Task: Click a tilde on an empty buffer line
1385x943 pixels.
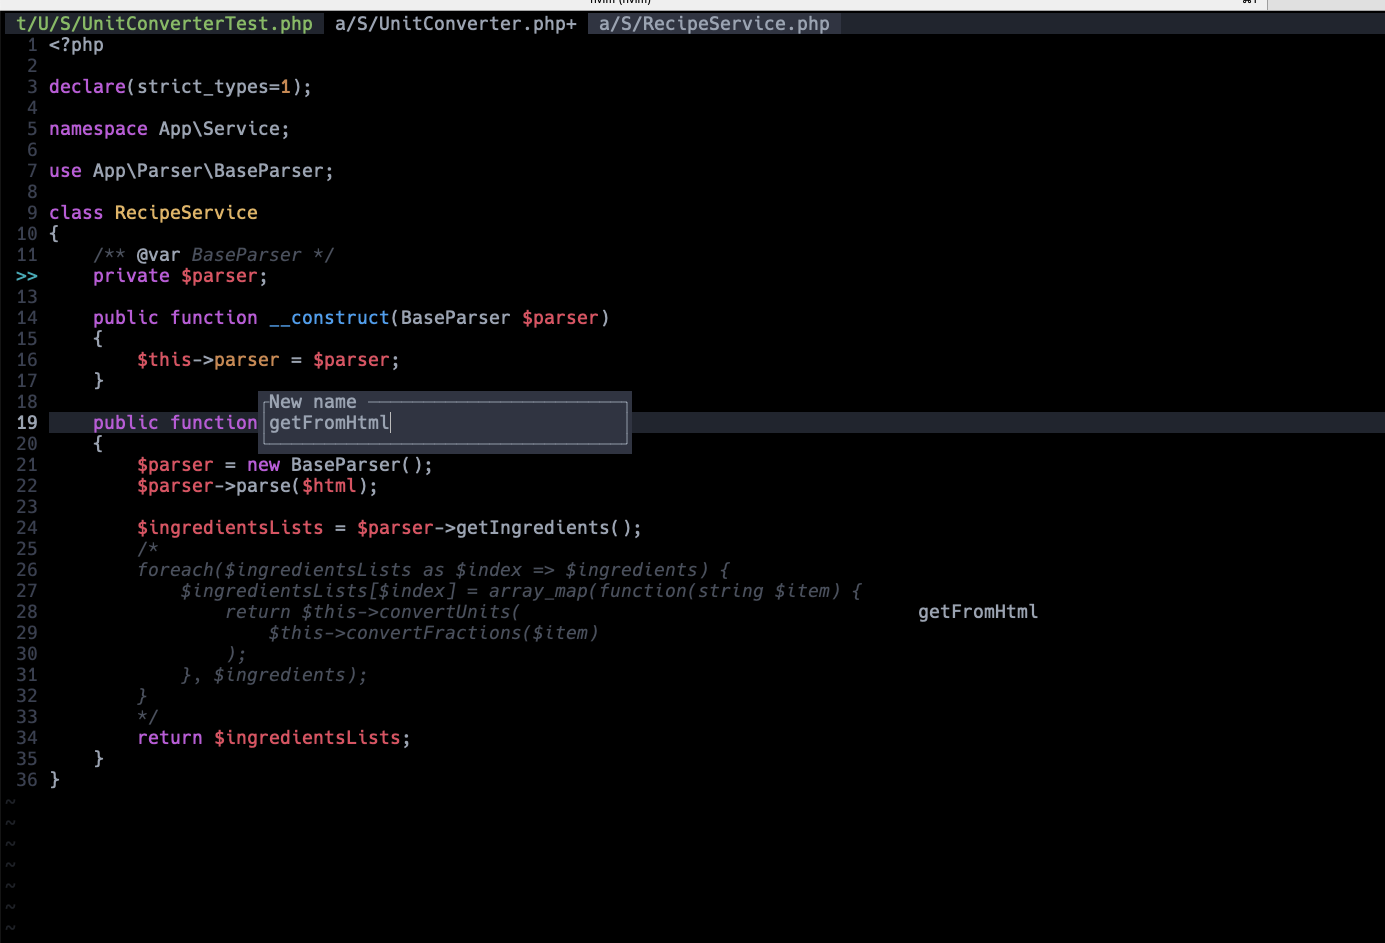Action: point(10,843)
